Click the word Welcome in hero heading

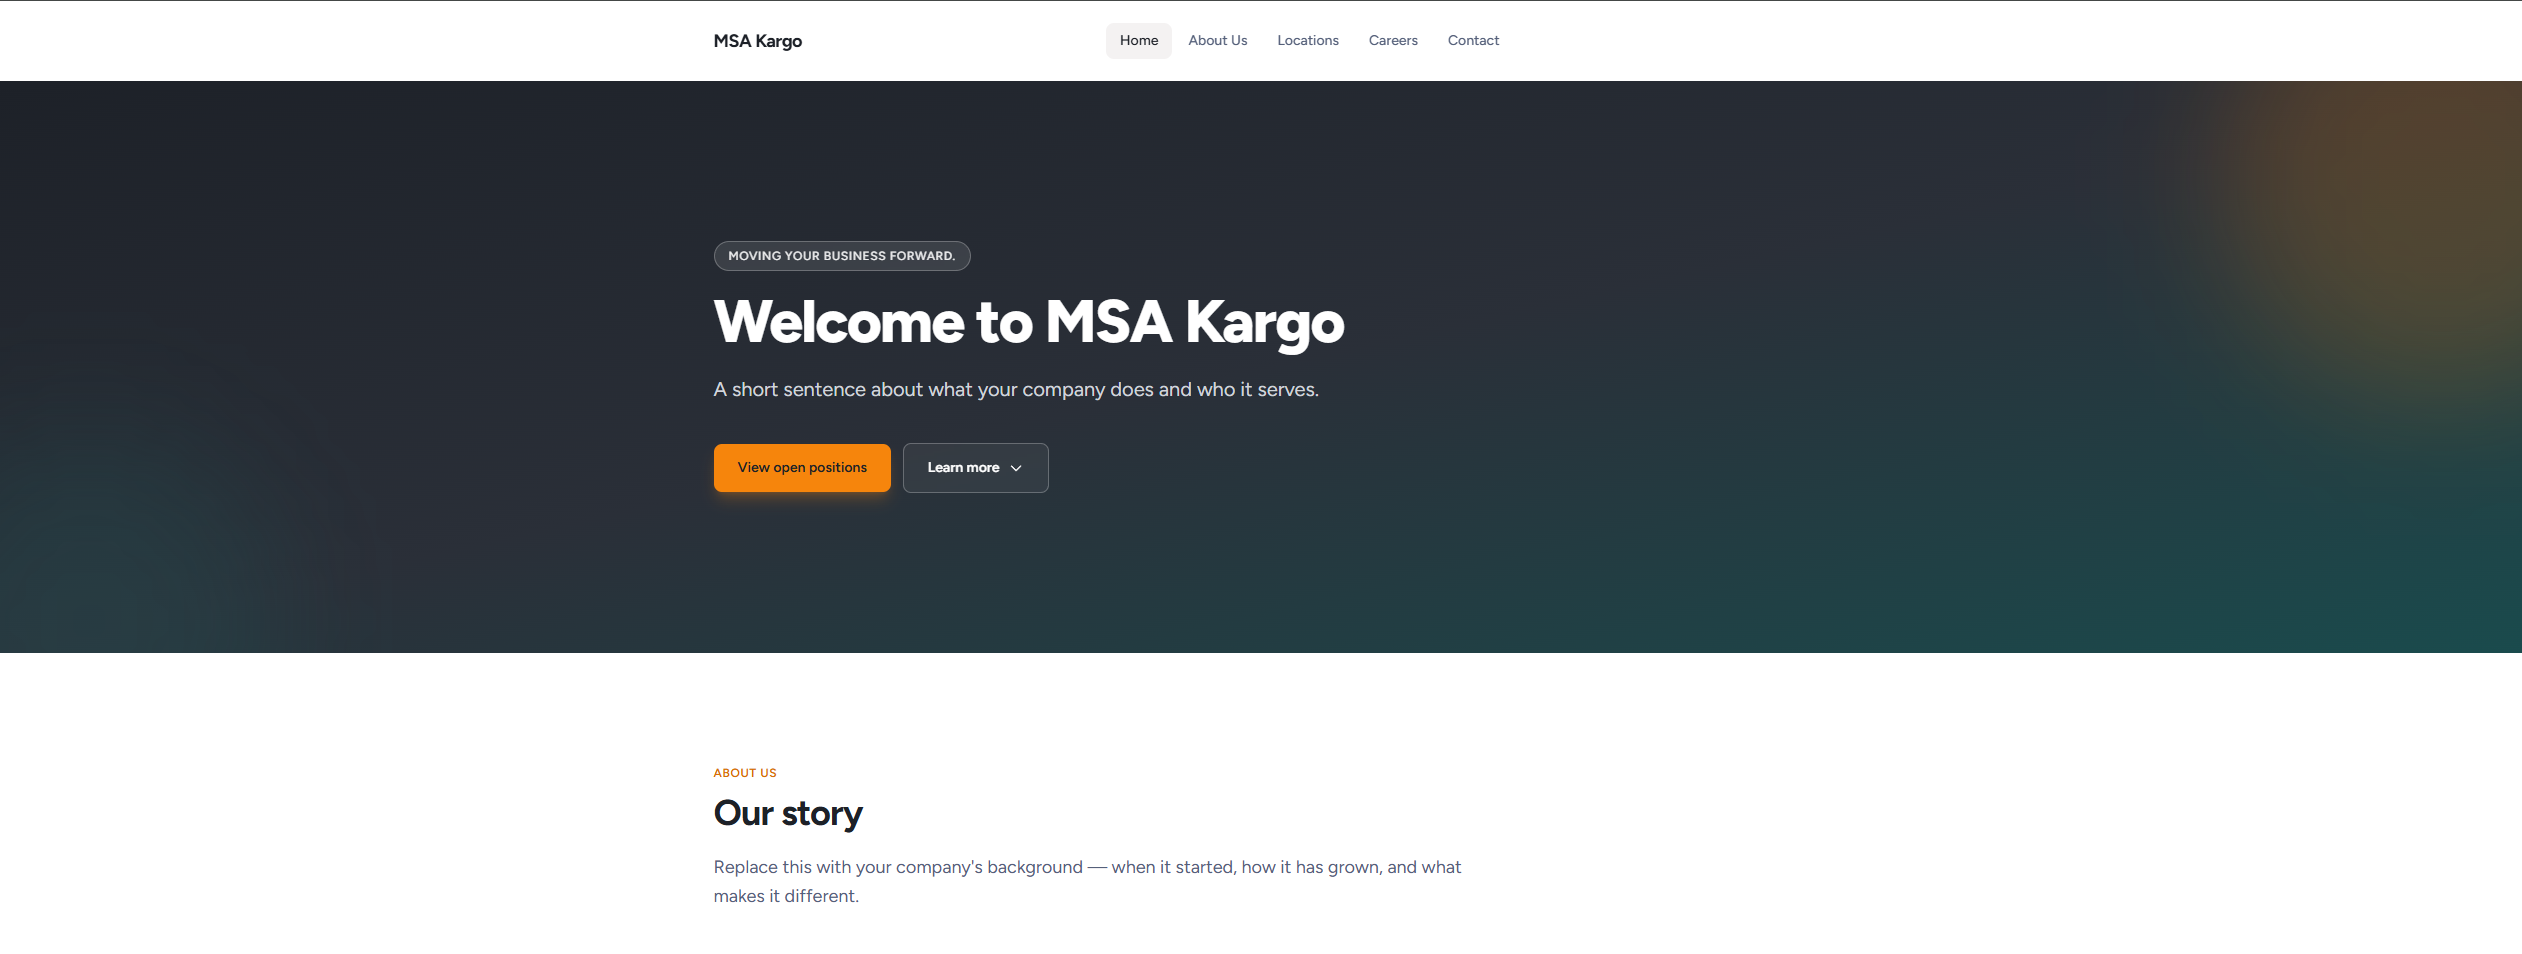(838, 322)
